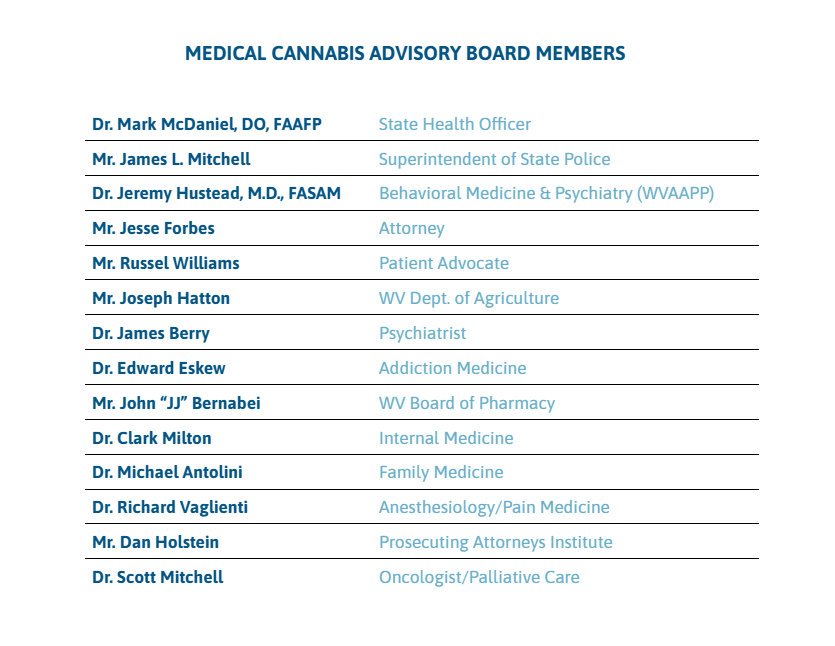Screen dimensions: 835x646
Task: Select Mr. James L. Mitchell's name
Action: [171, 159]
